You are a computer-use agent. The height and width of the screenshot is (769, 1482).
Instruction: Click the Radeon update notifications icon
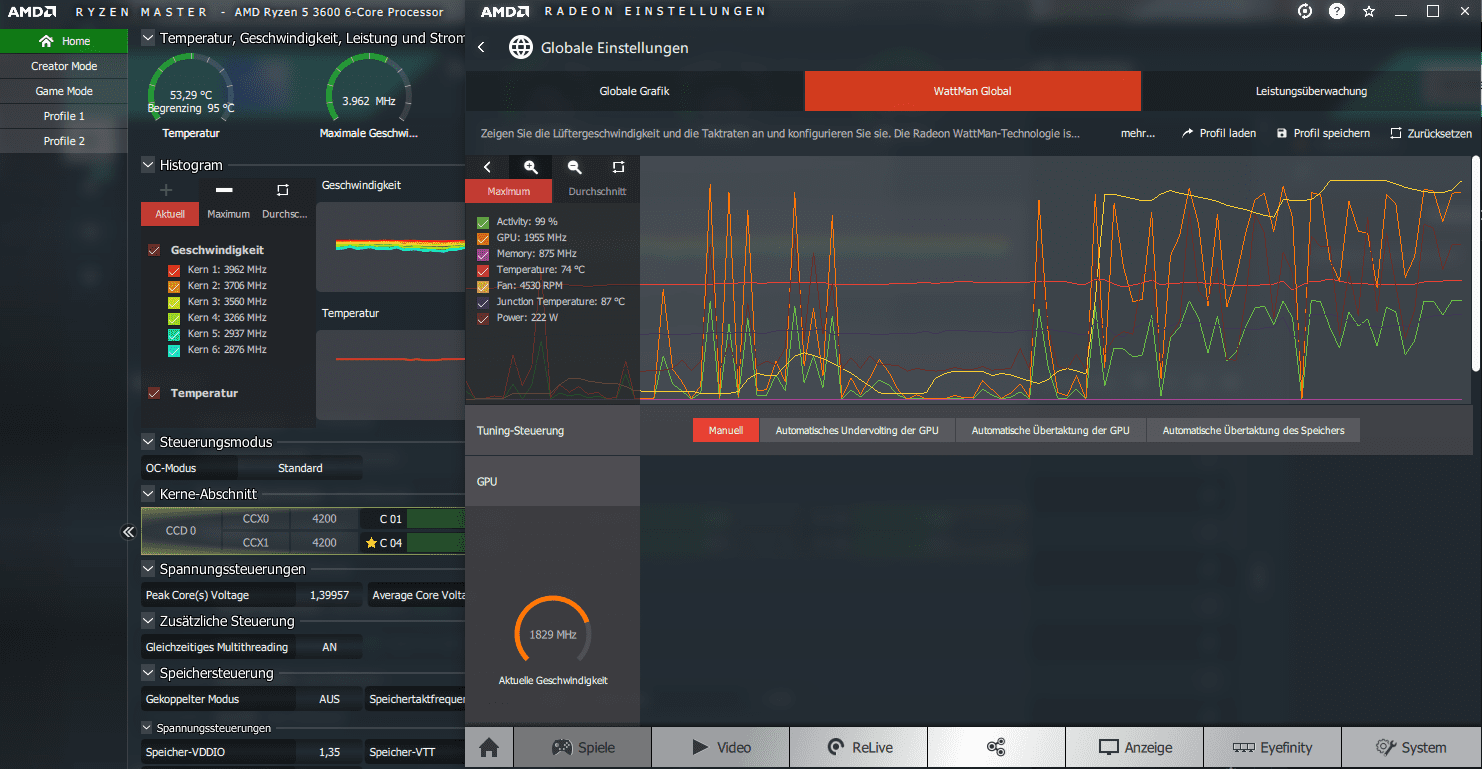1305,11
